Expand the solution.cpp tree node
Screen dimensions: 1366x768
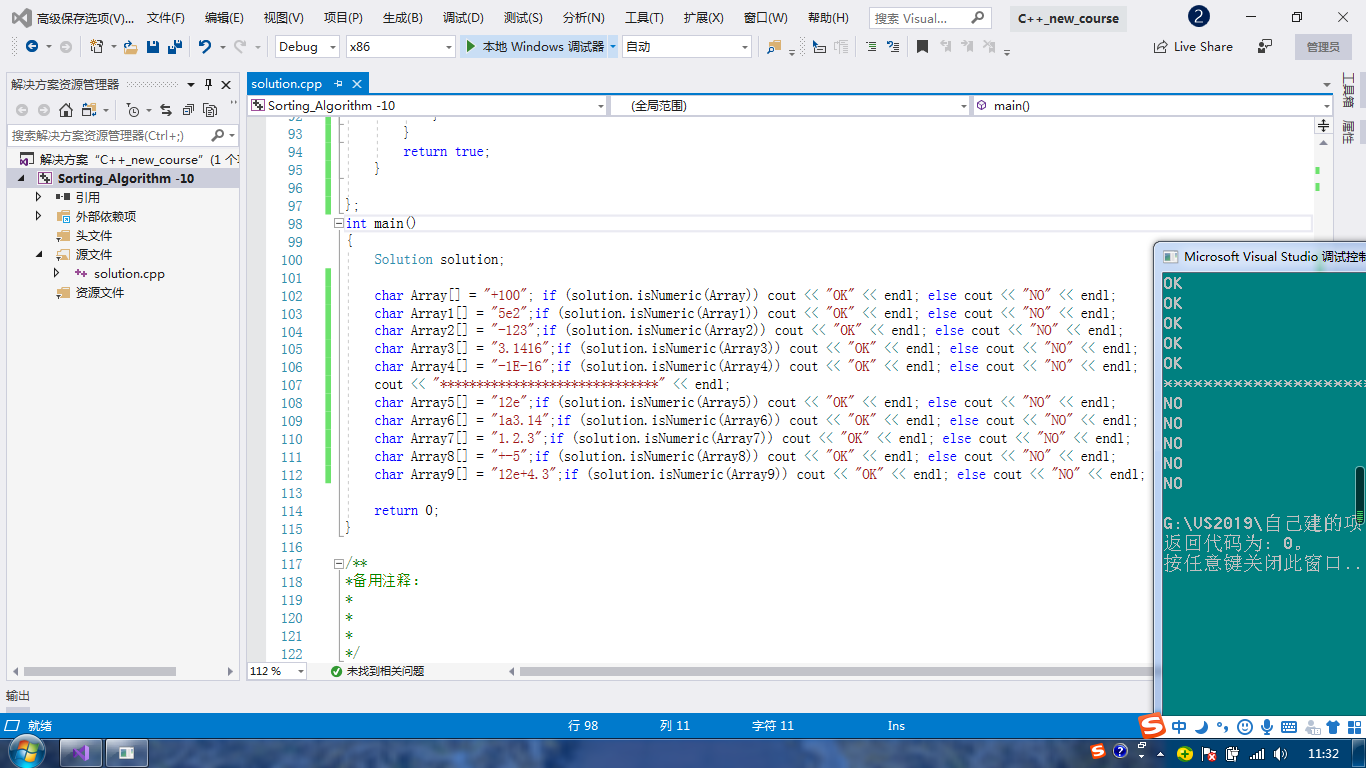pyautogui.click(x=57, y=273)
